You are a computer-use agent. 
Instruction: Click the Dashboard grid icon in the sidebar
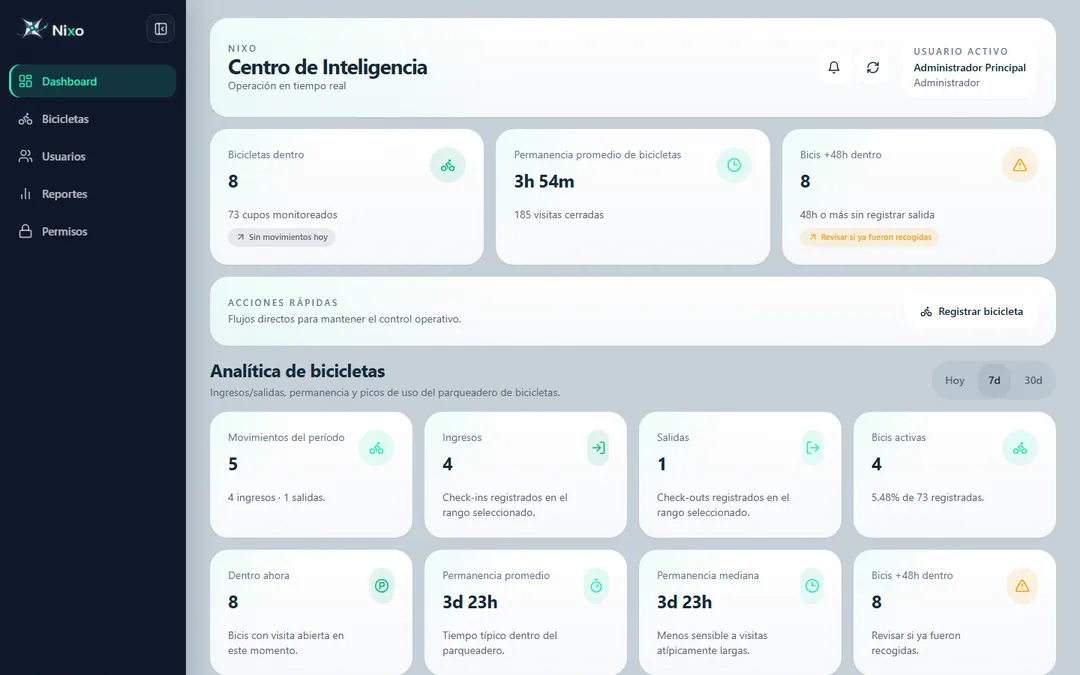coord(25,81)
